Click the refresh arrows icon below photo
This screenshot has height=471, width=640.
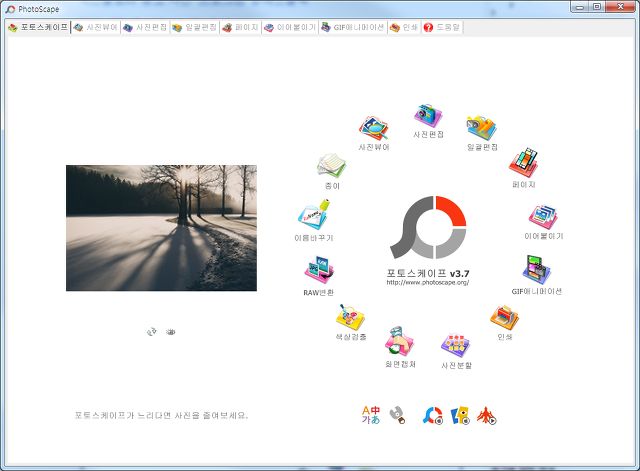(151, 332)
